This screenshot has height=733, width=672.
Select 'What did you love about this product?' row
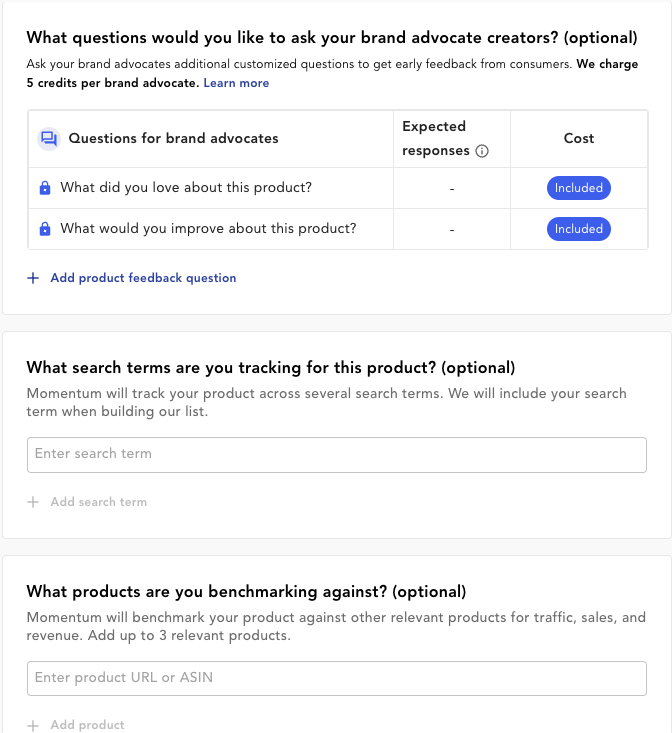click(x=338, y=188)
